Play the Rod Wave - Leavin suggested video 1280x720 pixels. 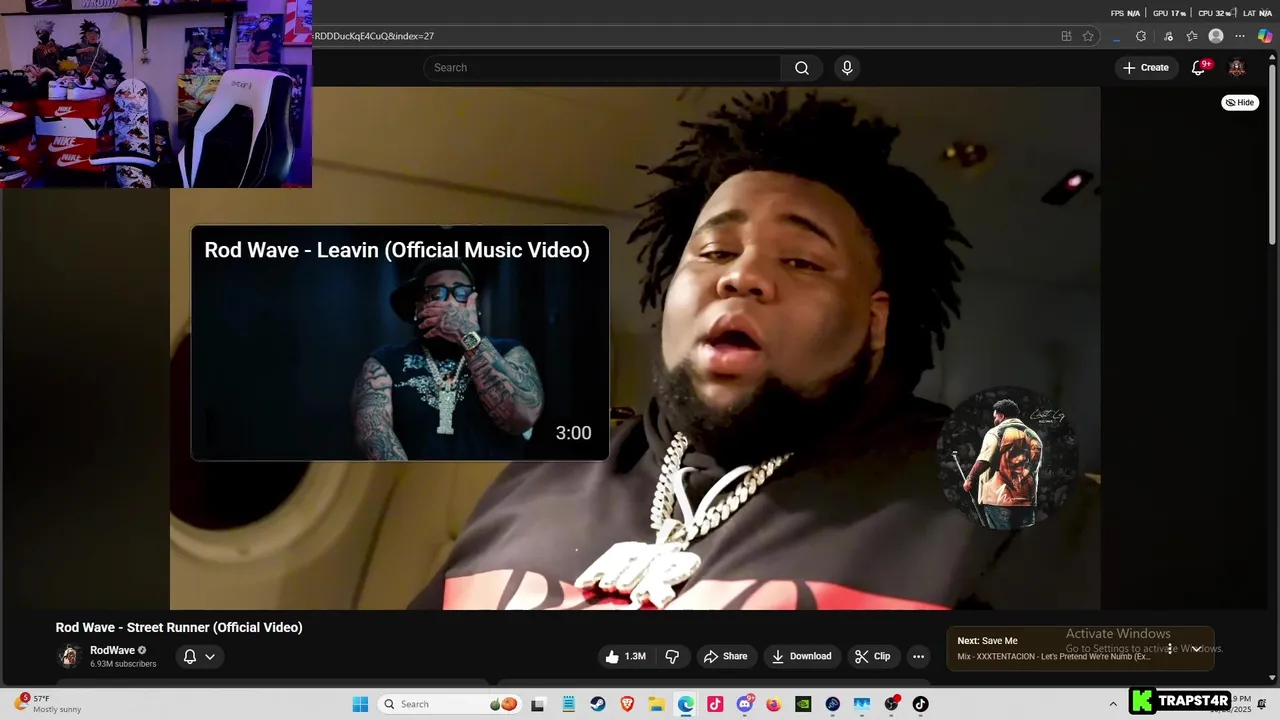400,343
